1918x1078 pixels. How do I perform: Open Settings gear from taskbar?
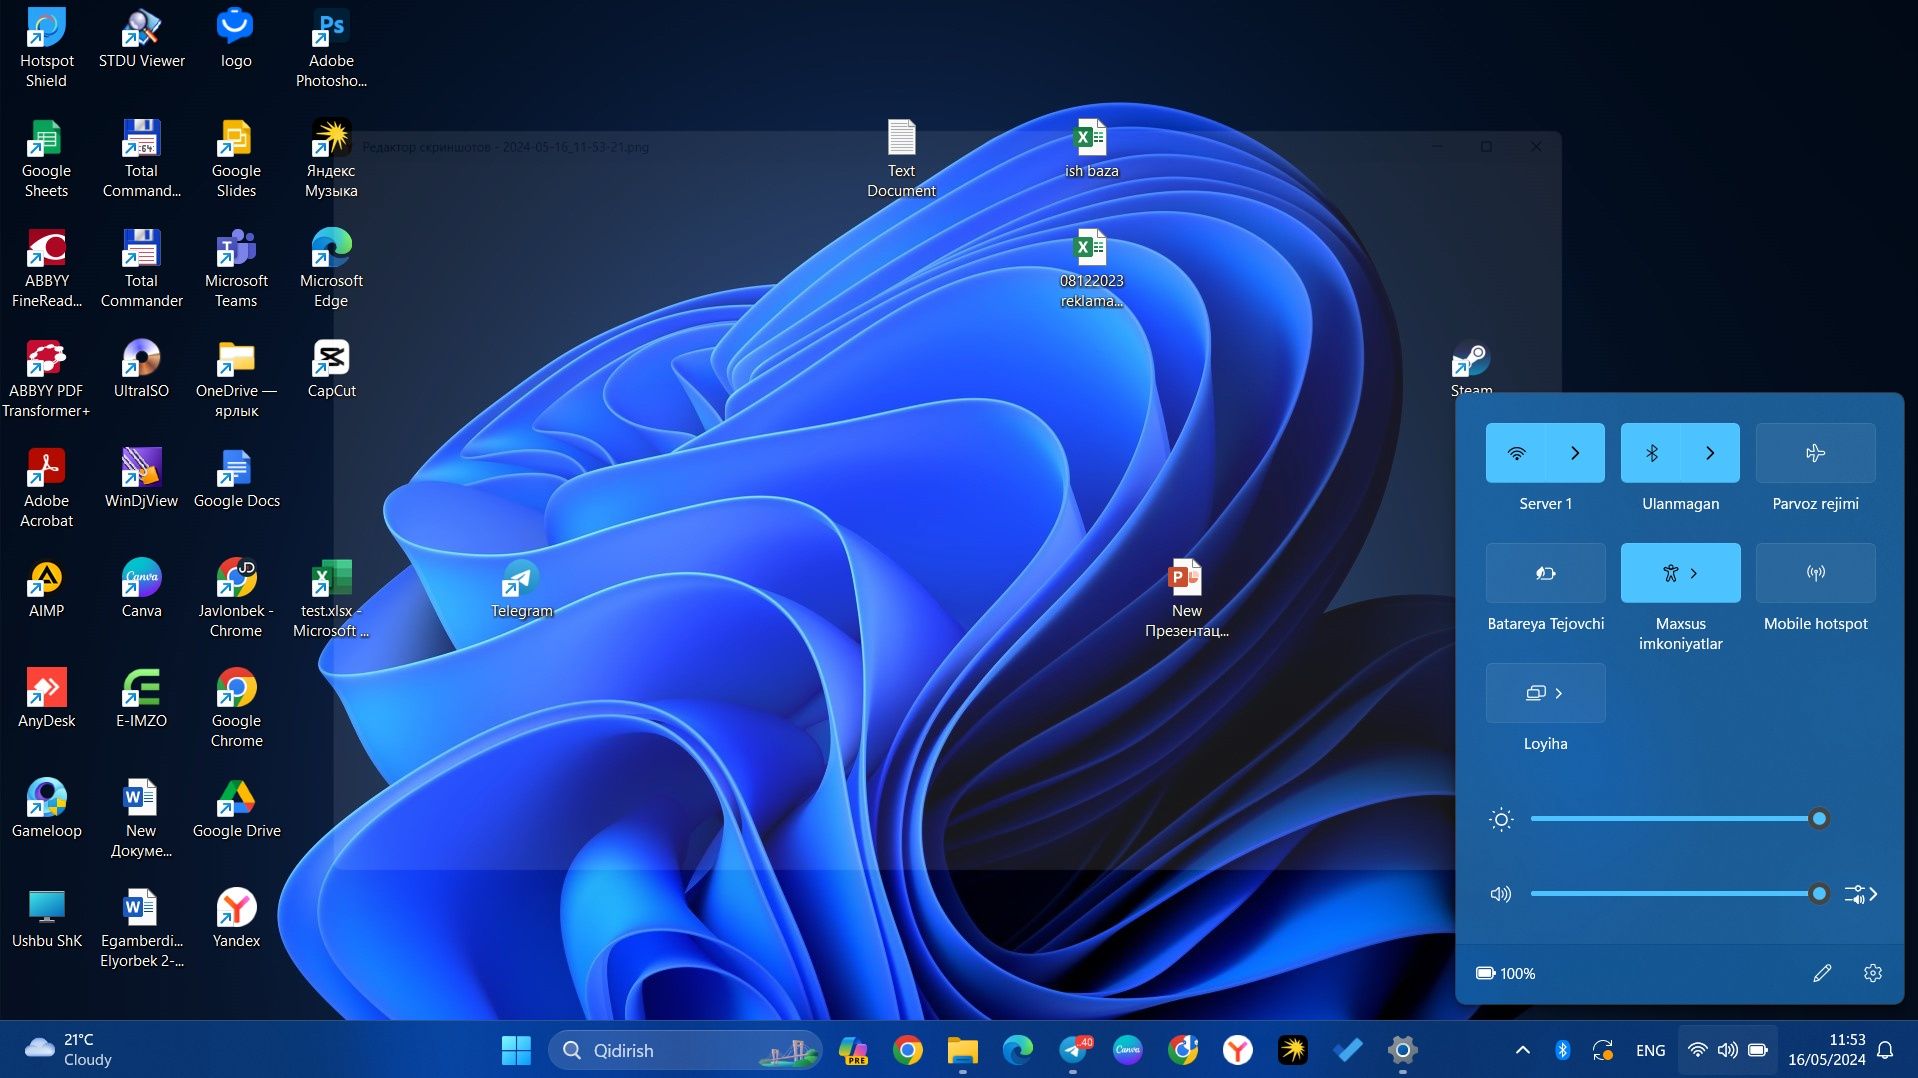(1403, 1050)
